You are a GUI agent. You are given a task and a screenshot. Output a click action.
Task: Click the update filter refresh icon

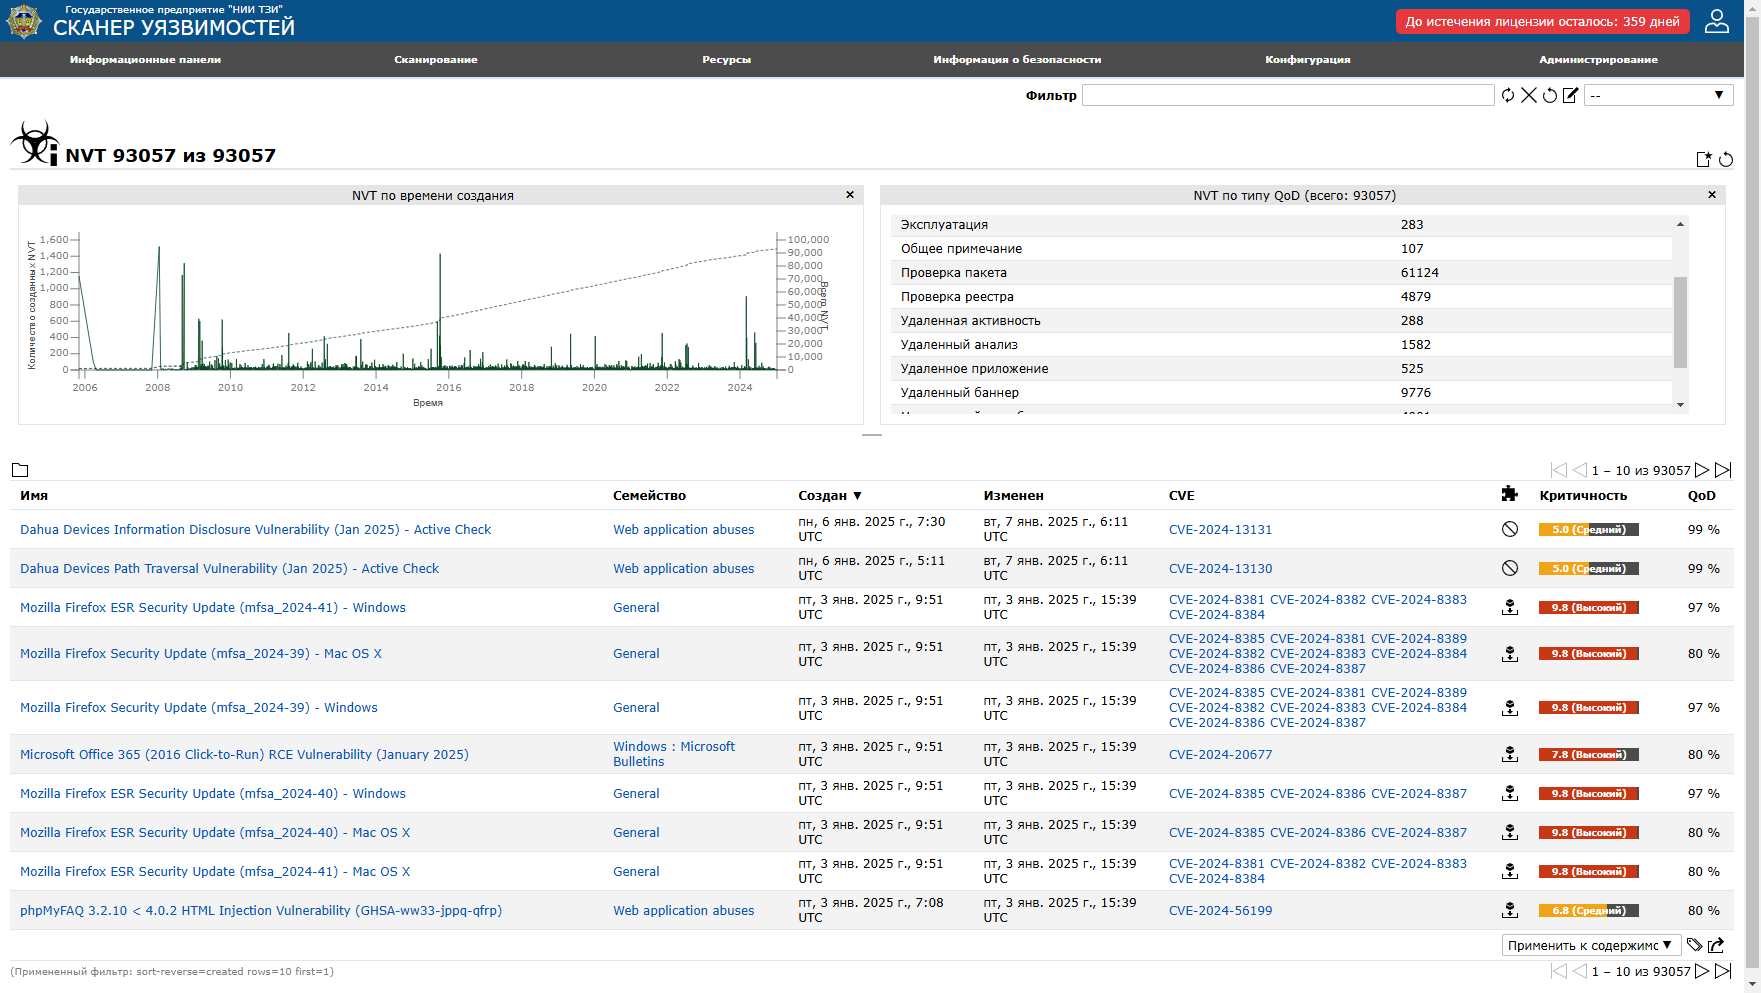click(x=1507, y=95)
